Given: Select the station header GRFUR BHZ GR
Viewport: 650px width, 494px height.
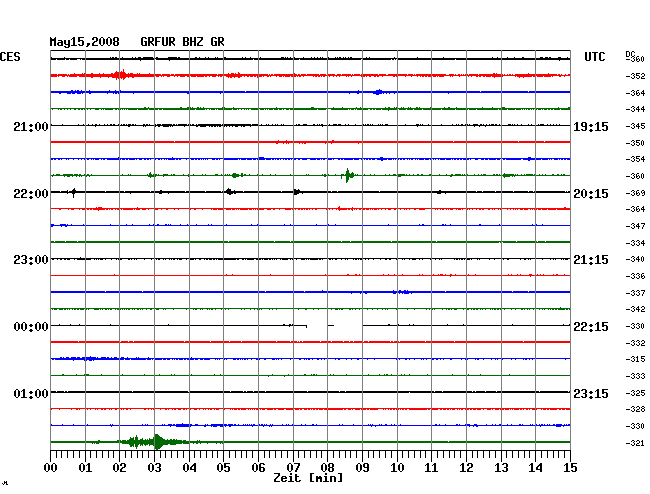Looking at the screenshot, I should [x=182, y=42].
